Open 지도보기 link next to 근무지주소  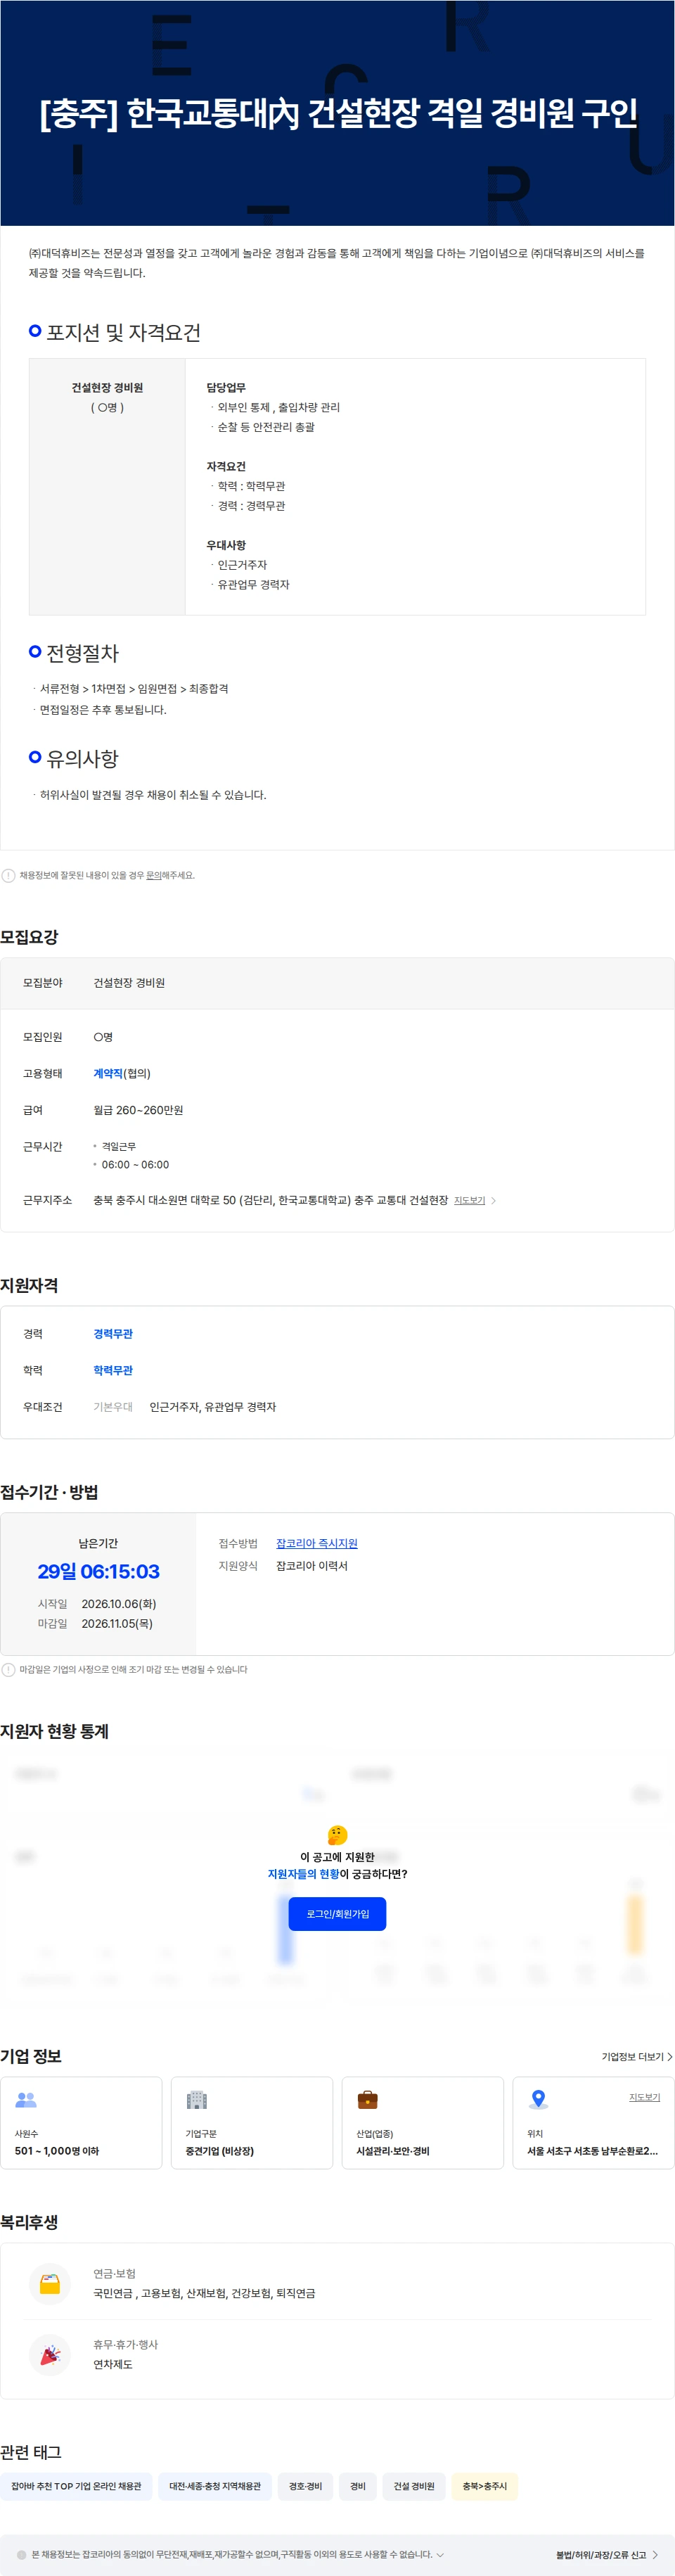pyautogui.click(x=469, y=1200)
